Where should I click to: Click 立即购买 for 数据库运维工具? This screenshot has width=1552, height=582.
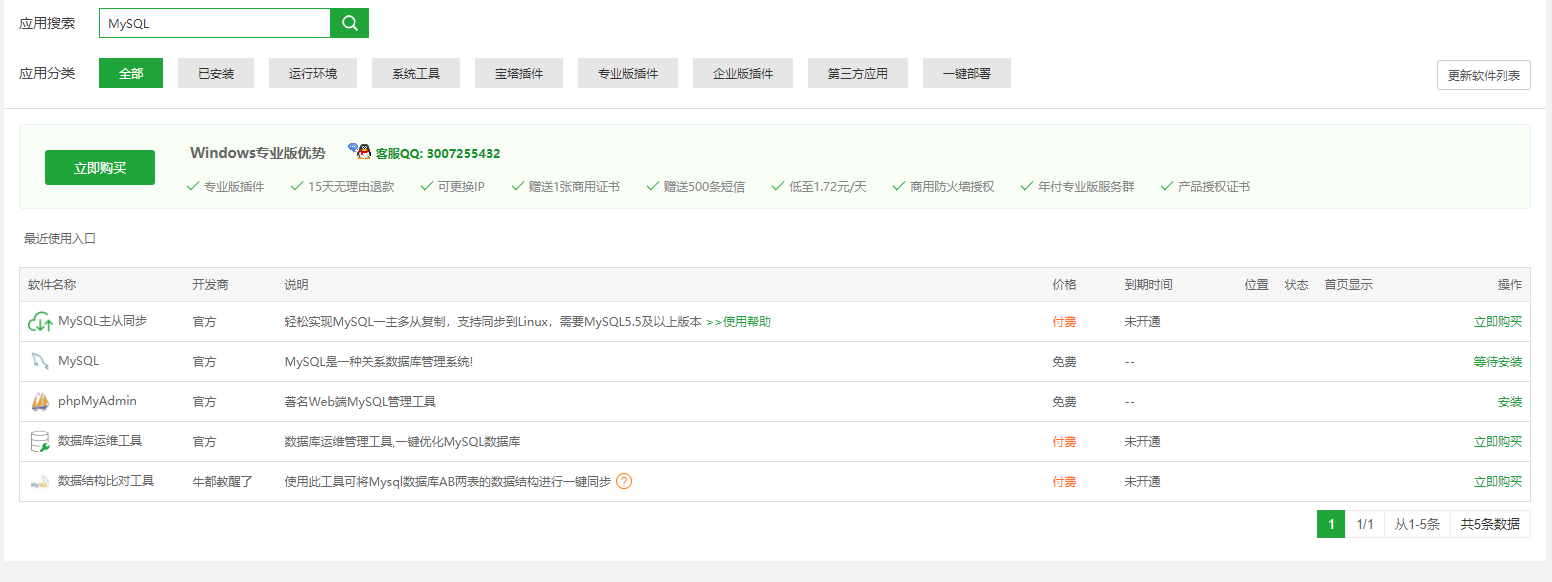pos(1498,442)
